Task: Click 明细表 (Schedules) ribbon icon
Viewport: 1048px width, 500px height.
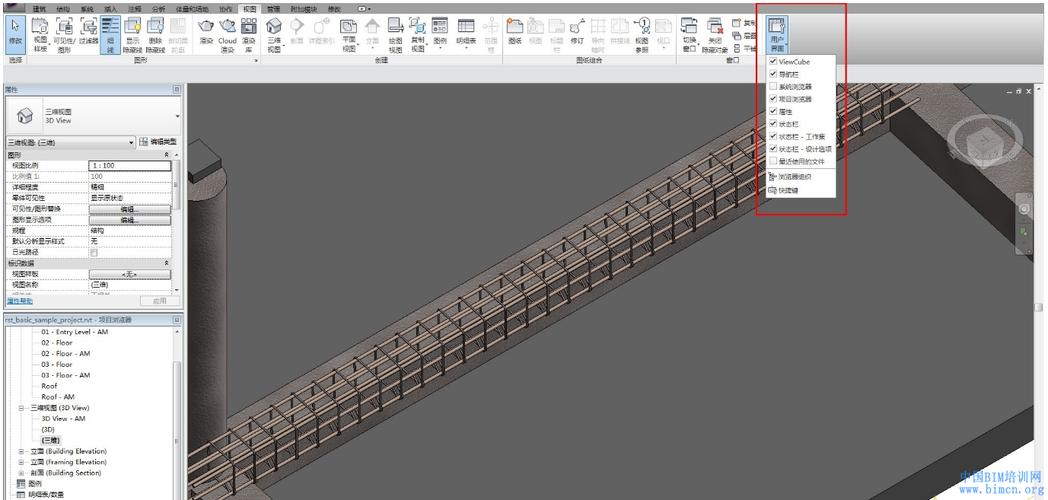Action: tap(466, 33)
